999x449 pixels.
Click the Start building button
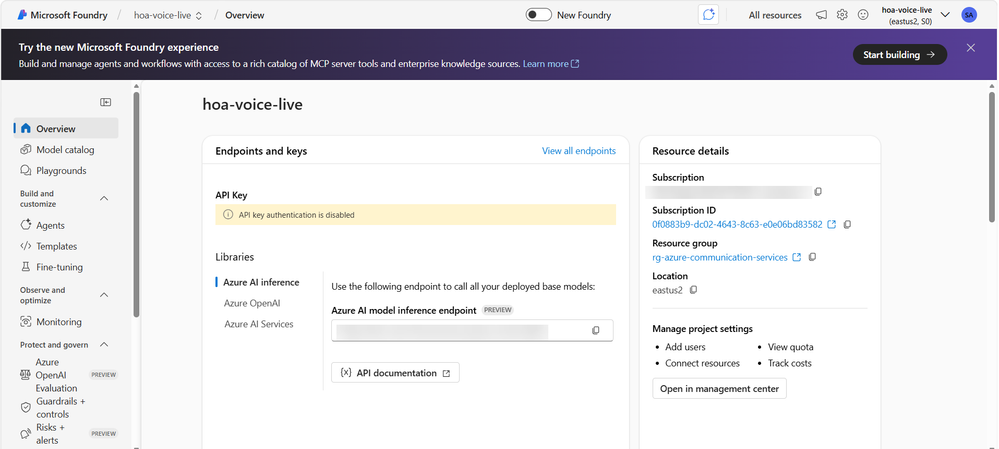(x=900, y=55)
